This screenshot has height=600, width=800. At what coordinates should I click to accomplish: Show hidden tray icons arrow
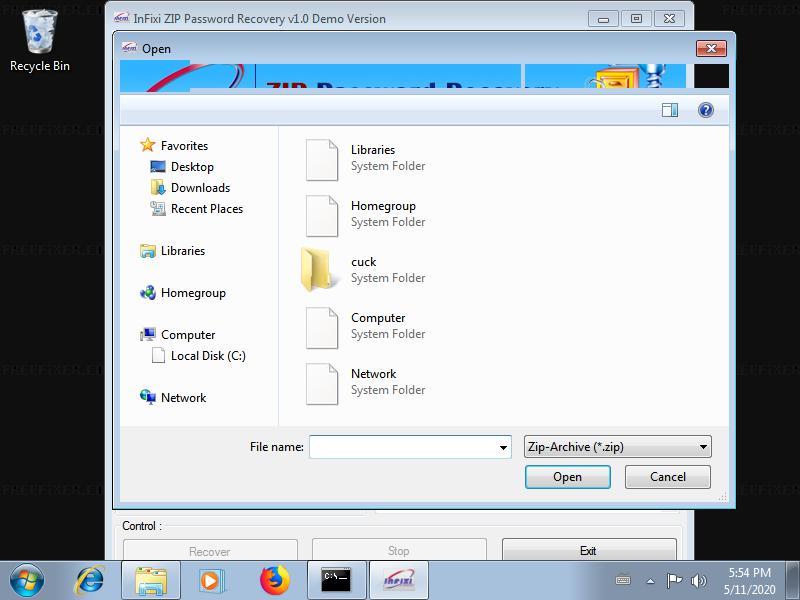click(x=651, y=581)
